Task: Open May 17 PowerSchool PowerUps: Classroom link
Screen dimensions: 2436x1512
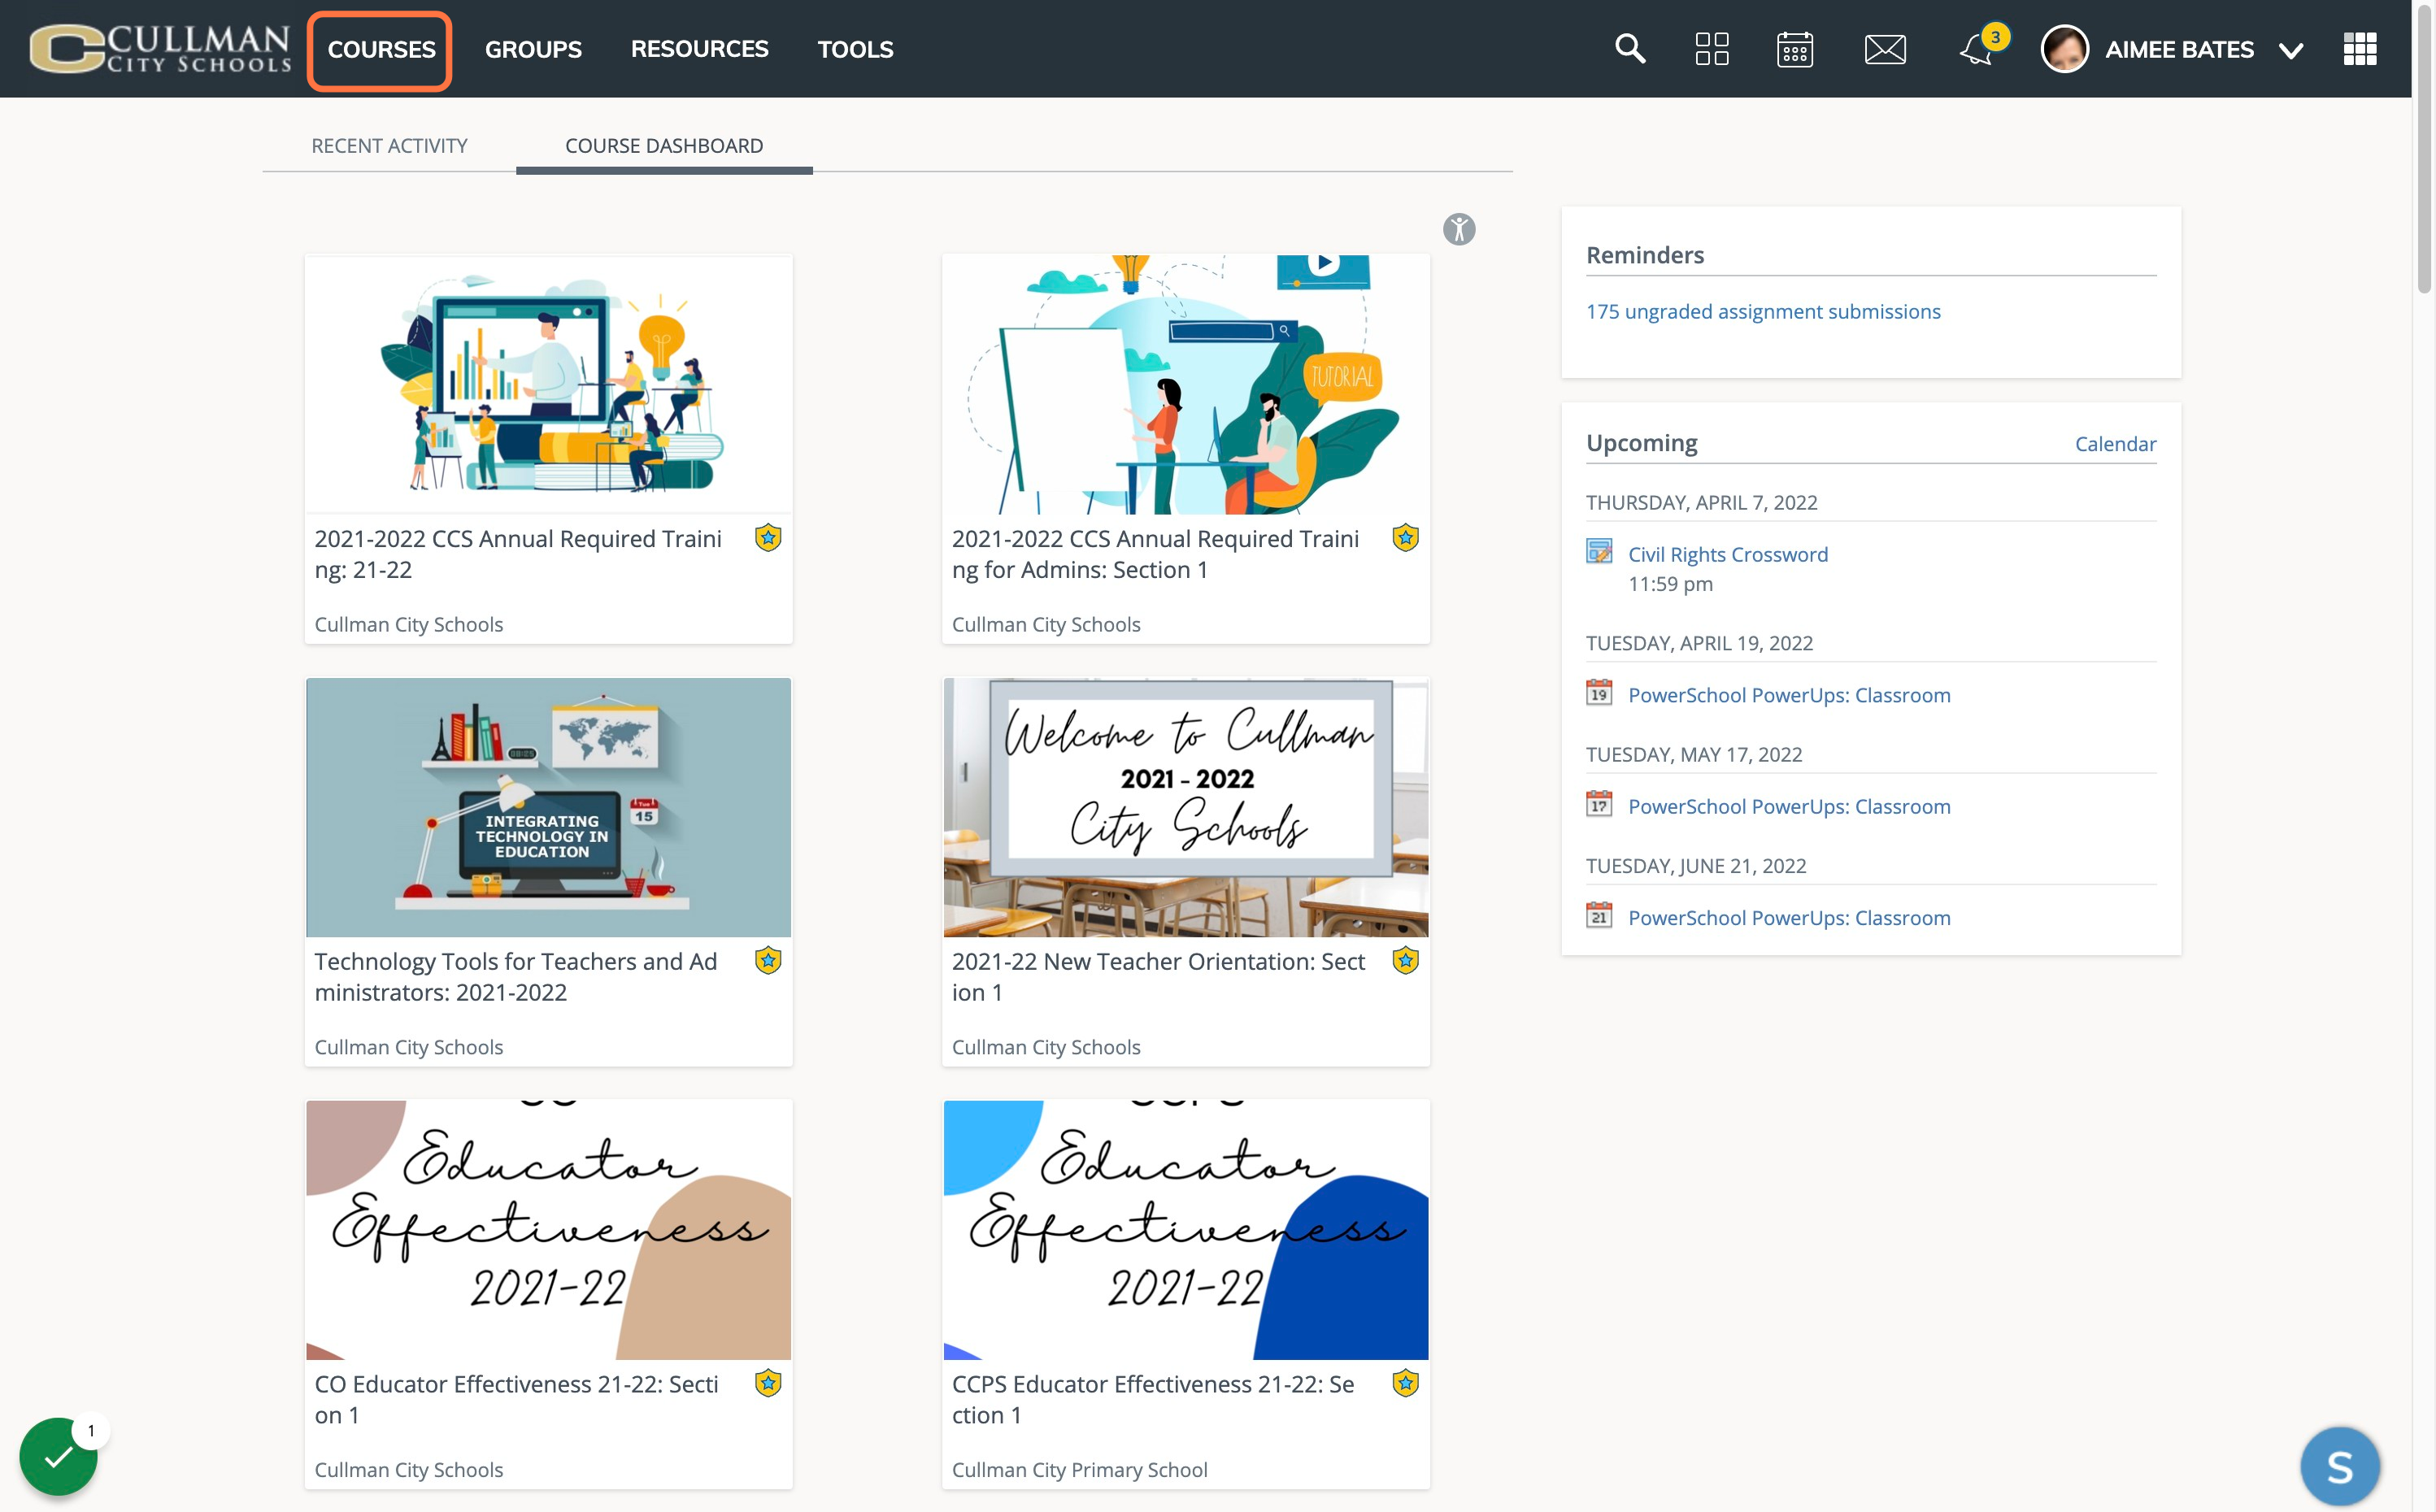Action: (1789, 806)
